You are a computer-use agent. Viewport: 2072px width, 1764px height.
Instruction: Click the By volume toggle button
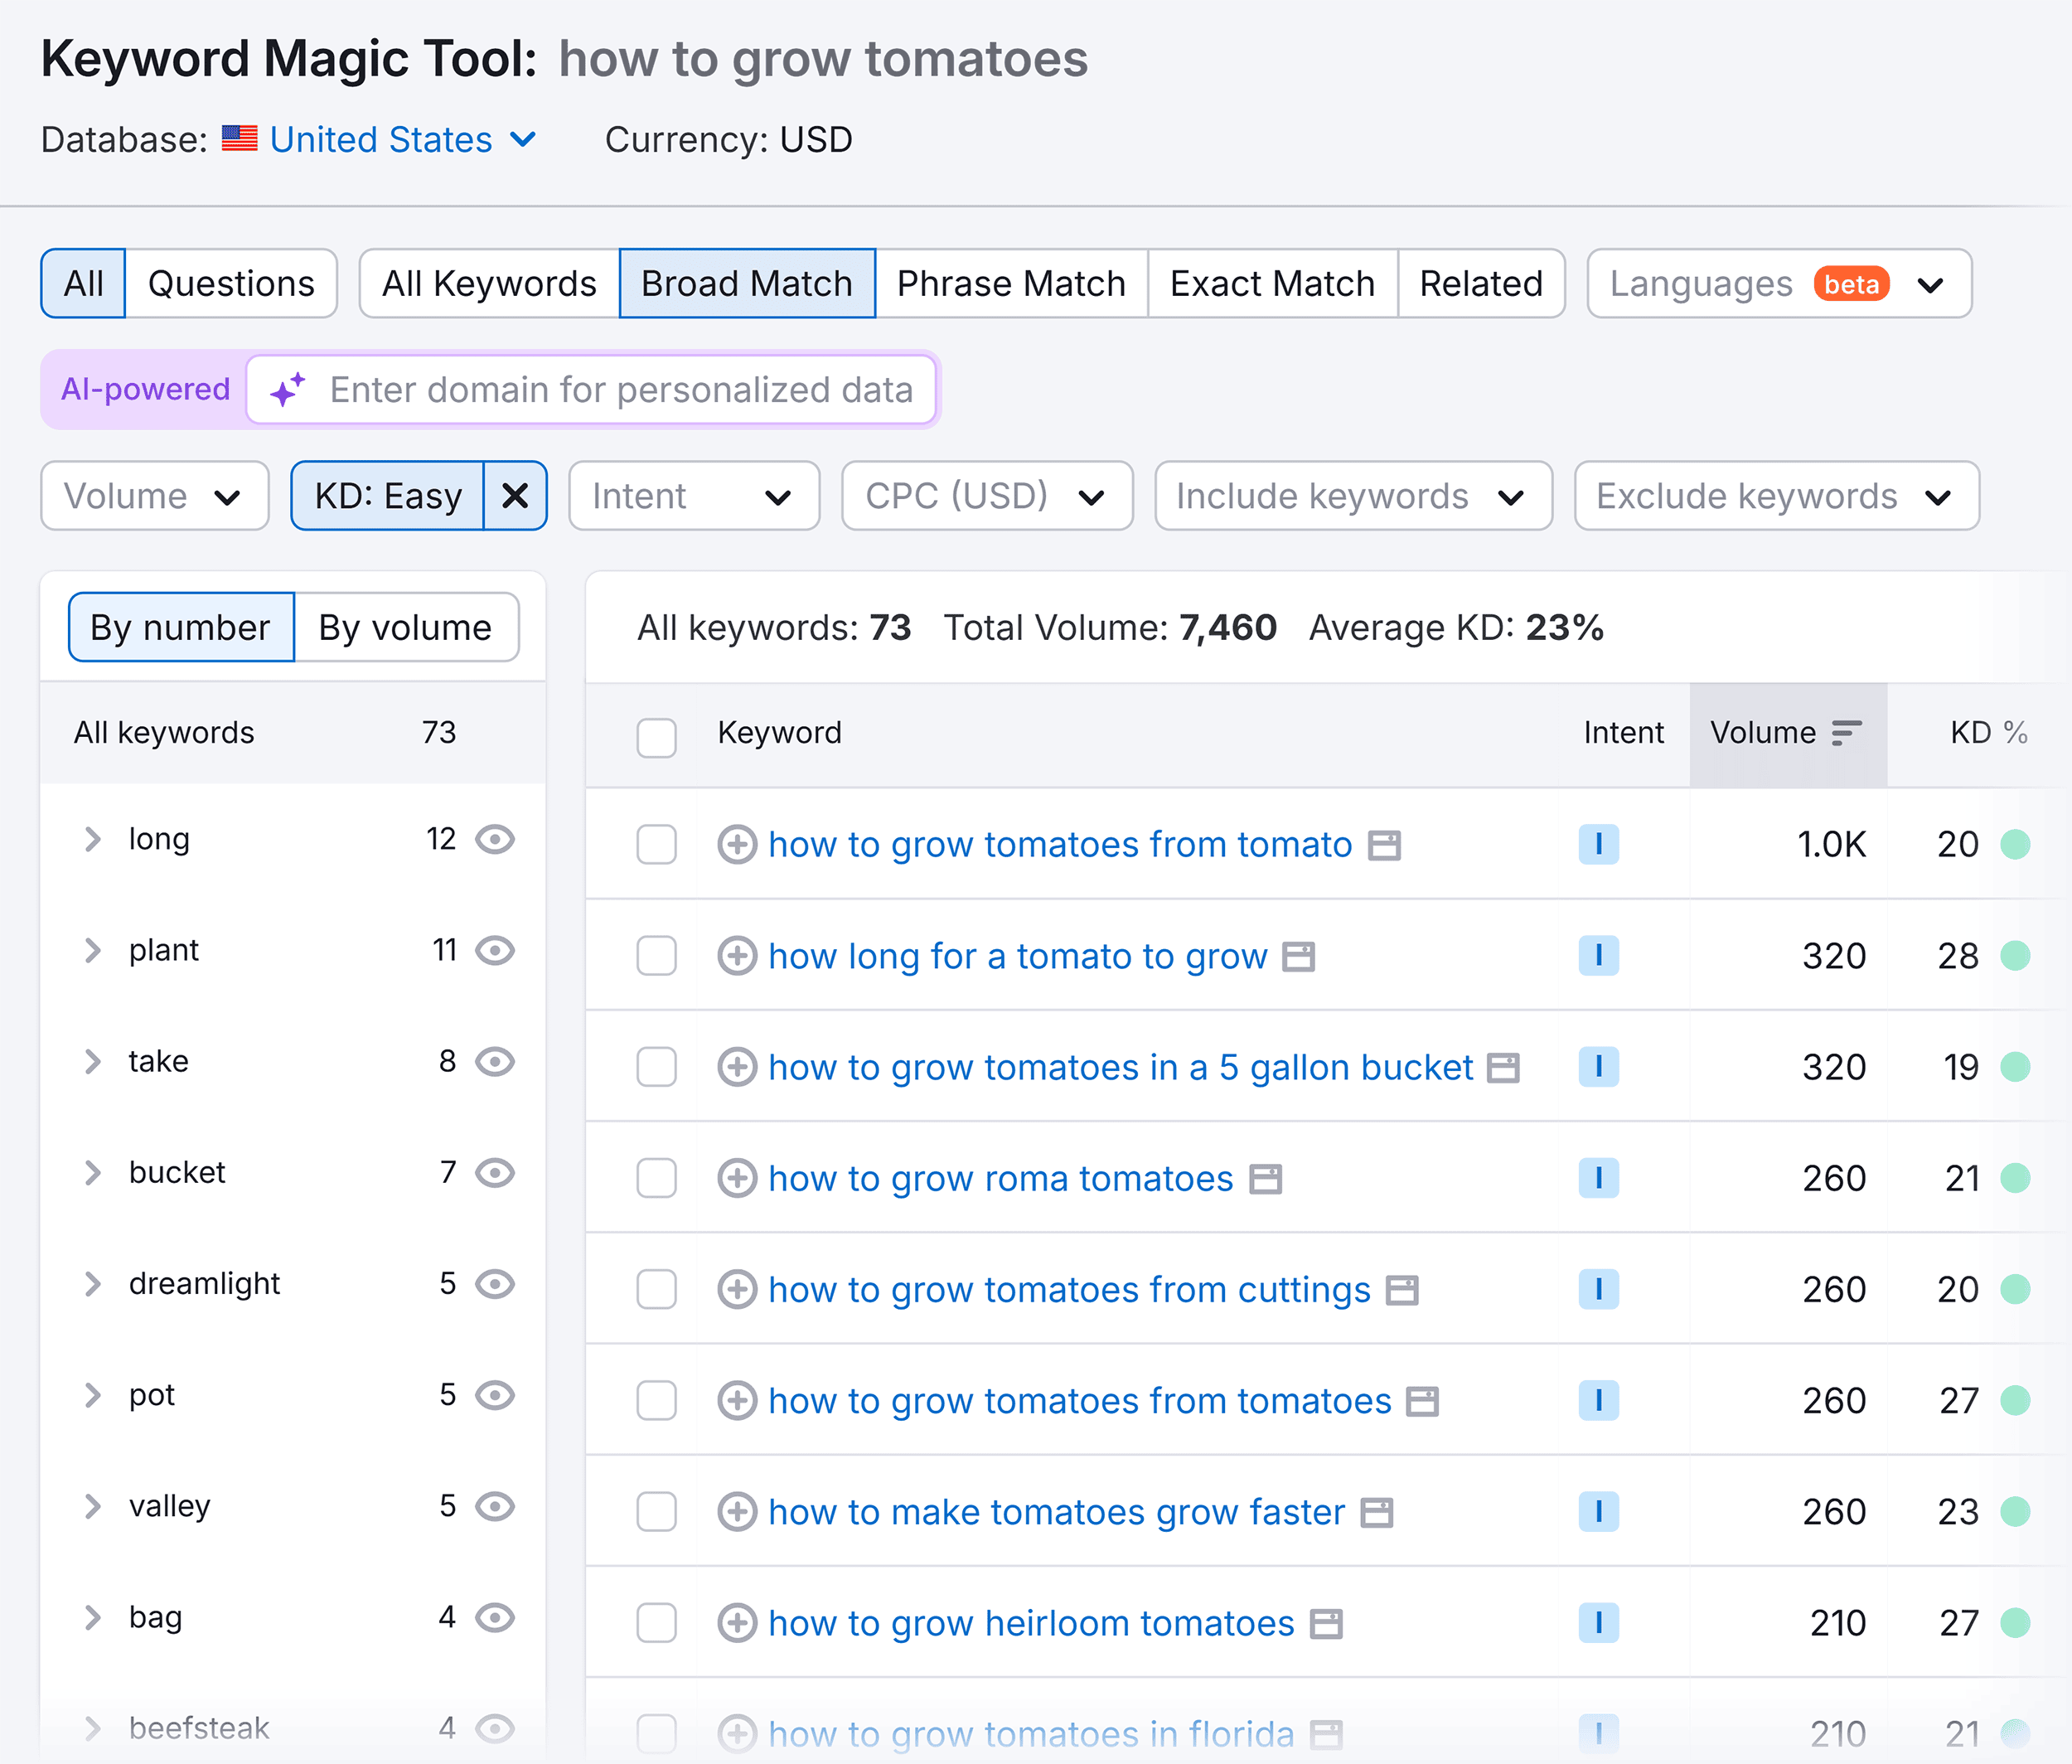(403, 625)
